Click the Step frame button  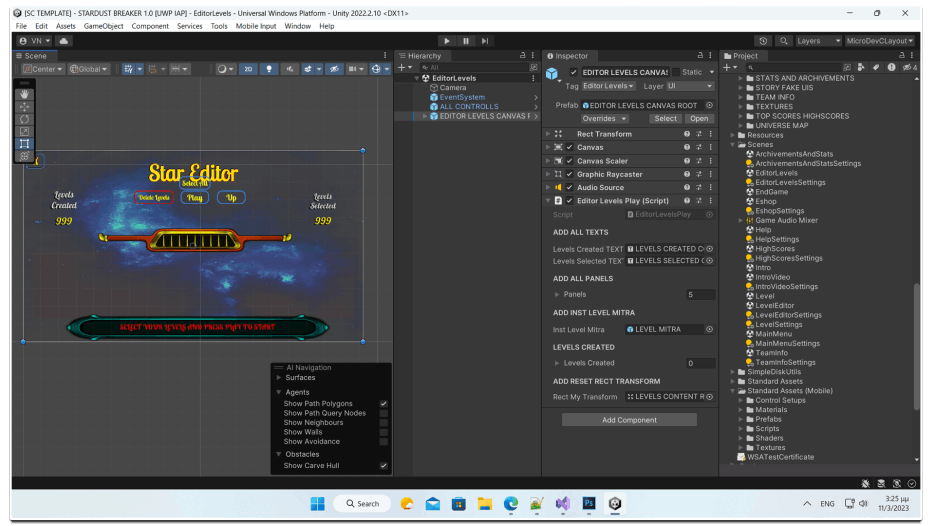485,41
